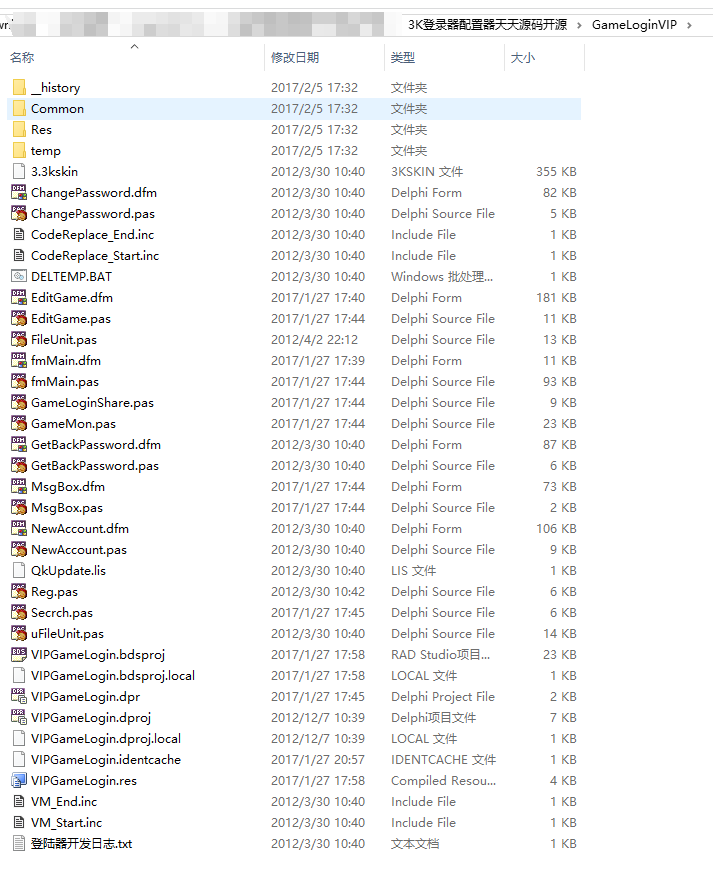Sort files by 修改日期 column header
Screen dimensions: 713x872
tap(295, 58)
